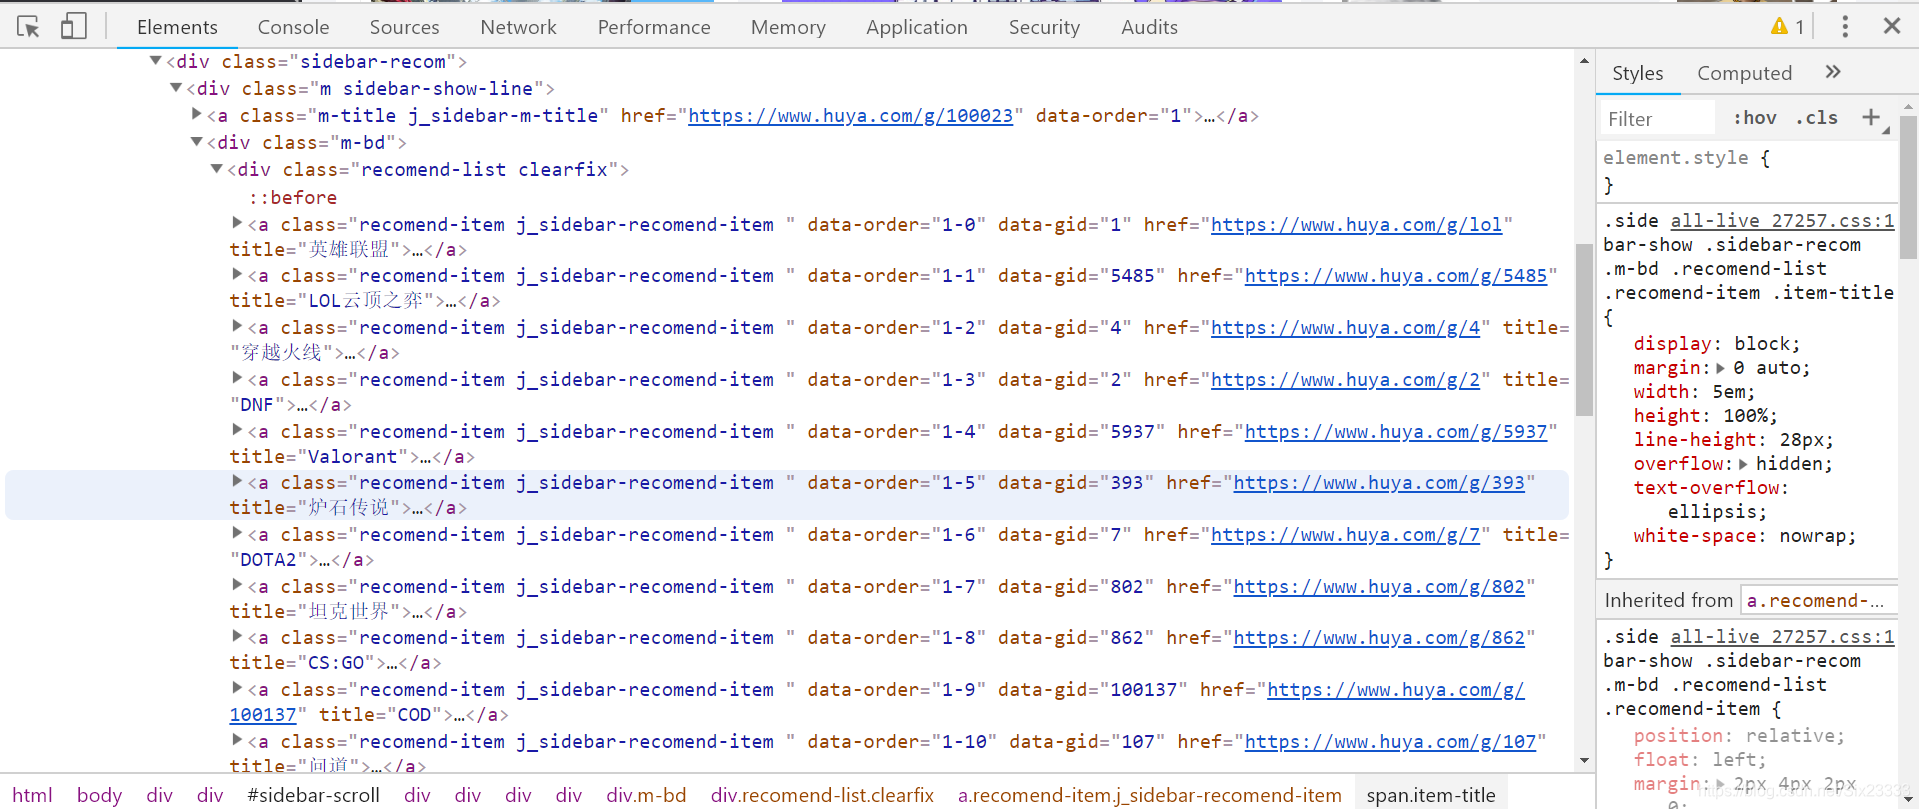
Task: Open the Application tab
Action: [917, 27]
